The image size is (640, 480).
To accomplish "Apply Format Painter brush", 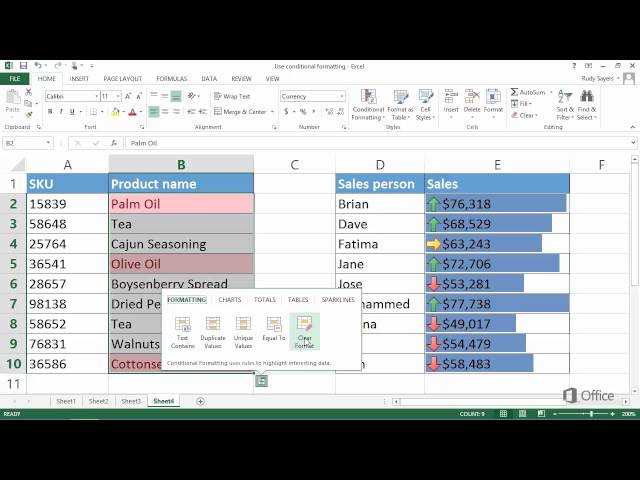I will click(x=29, y=115).
